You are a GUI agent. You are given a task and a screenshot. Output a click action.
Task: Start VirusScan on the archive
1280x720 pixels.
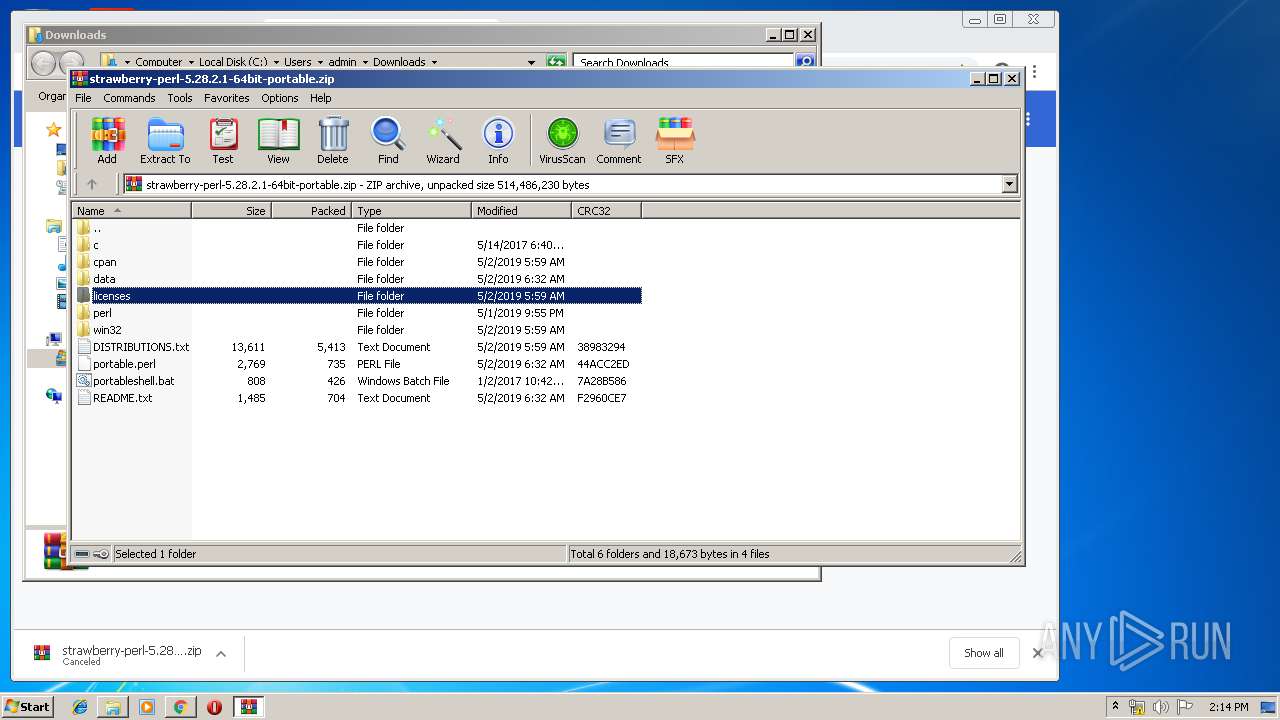pos(562,140)
